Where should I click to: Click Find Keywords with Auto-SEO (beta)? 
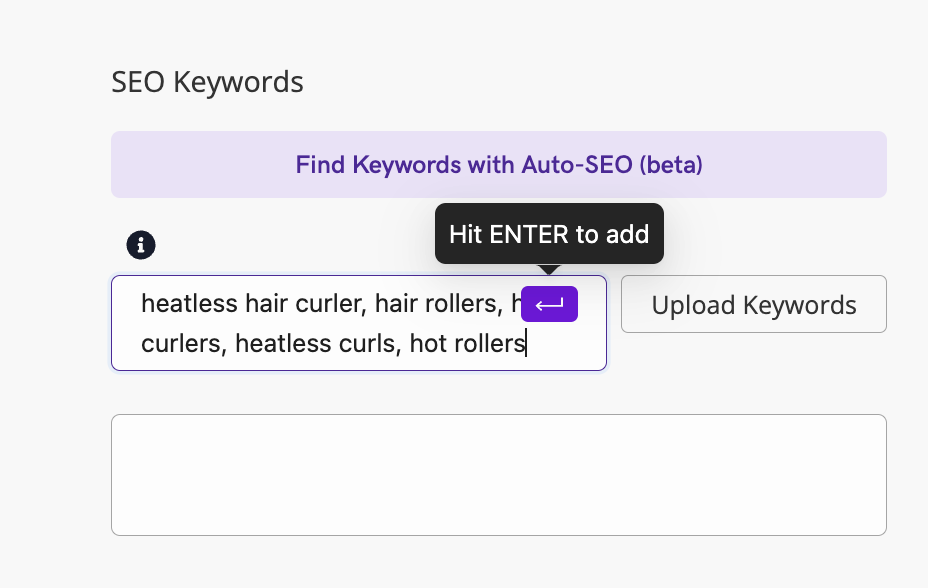[x=498, y=164]
